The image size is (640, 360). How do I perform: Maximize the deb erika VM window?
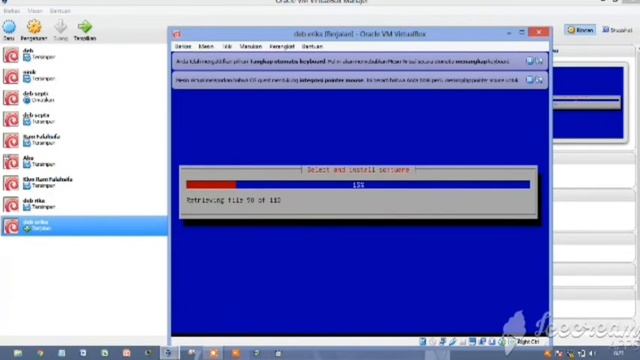[x=522, y=33]
